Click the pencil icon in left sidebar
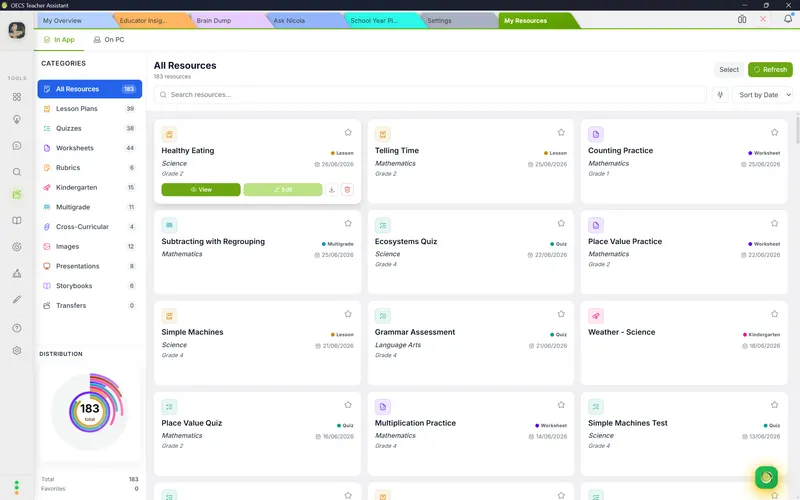The width and height of the screenshot is (800, 500). [17, 299]
